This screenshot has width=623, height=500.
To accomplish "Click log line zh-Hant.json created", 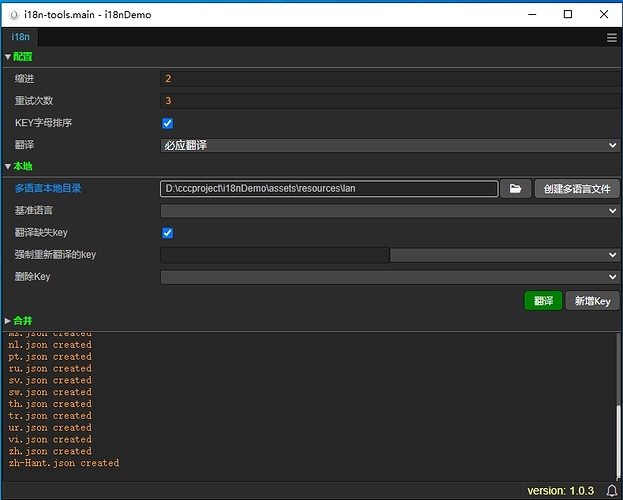I will 64,463.
